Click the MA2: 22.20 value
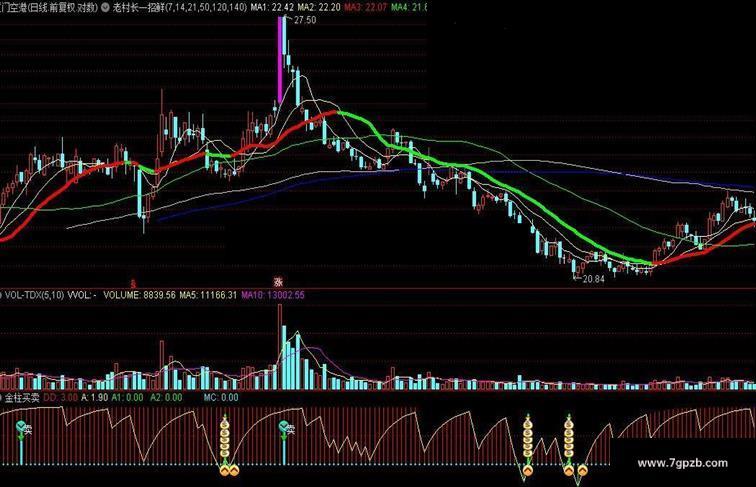Screen dimensions: 756x487 [x=319, y=7]
